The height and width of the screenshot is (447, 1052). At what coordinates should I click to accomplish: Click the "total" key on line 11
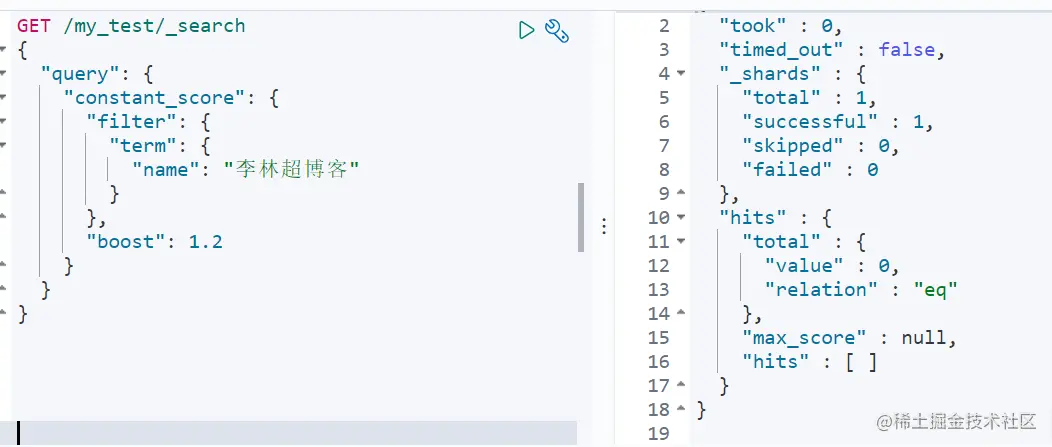(x=781, y=242)
